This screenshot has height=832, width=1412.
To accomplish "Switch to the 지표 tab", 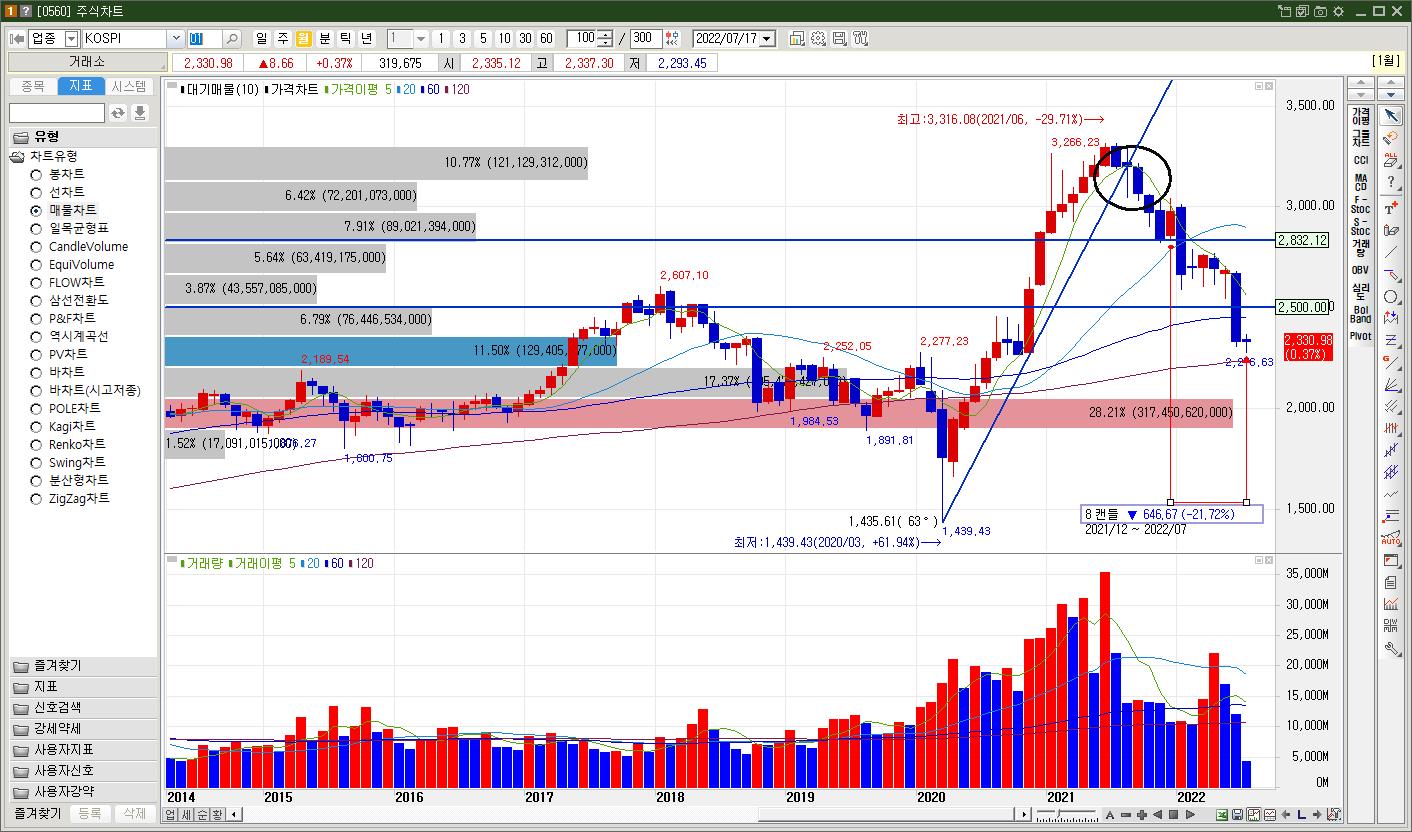I will pyautogui.click(x=81, y=86).
